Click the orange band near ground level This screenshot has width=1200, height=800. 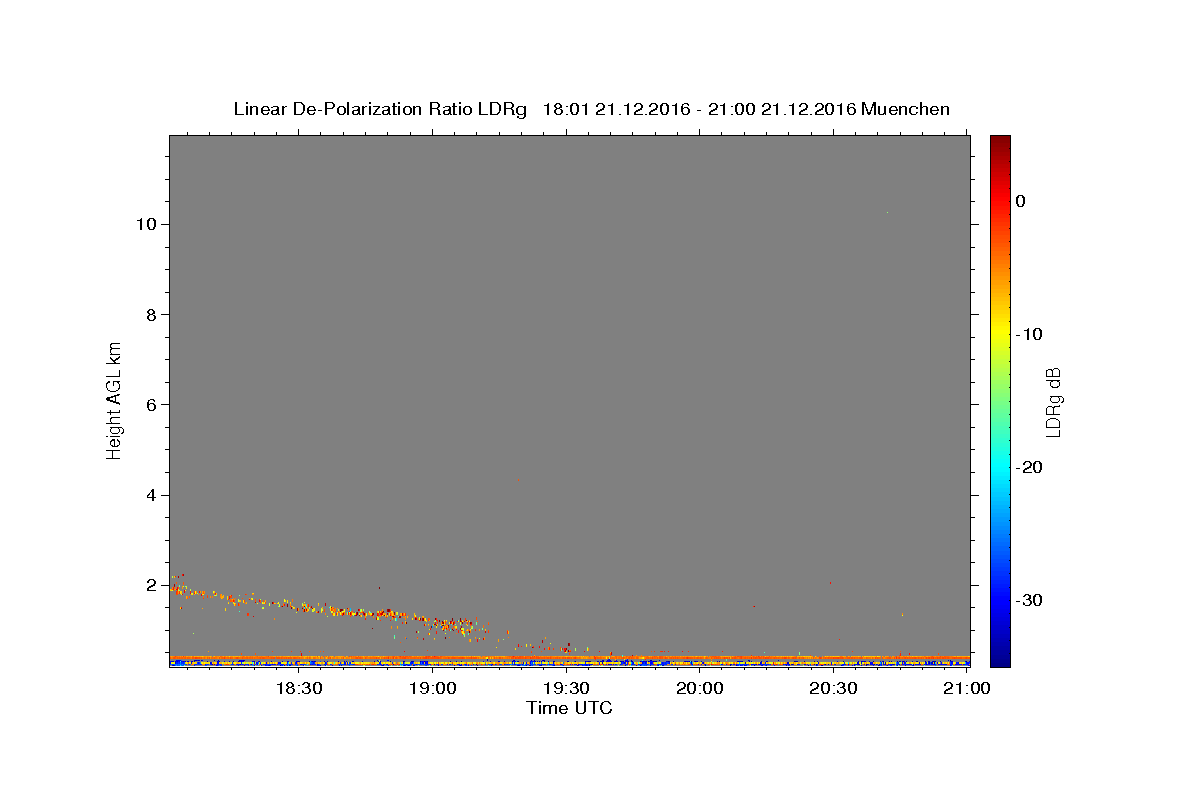coord(569,658)
